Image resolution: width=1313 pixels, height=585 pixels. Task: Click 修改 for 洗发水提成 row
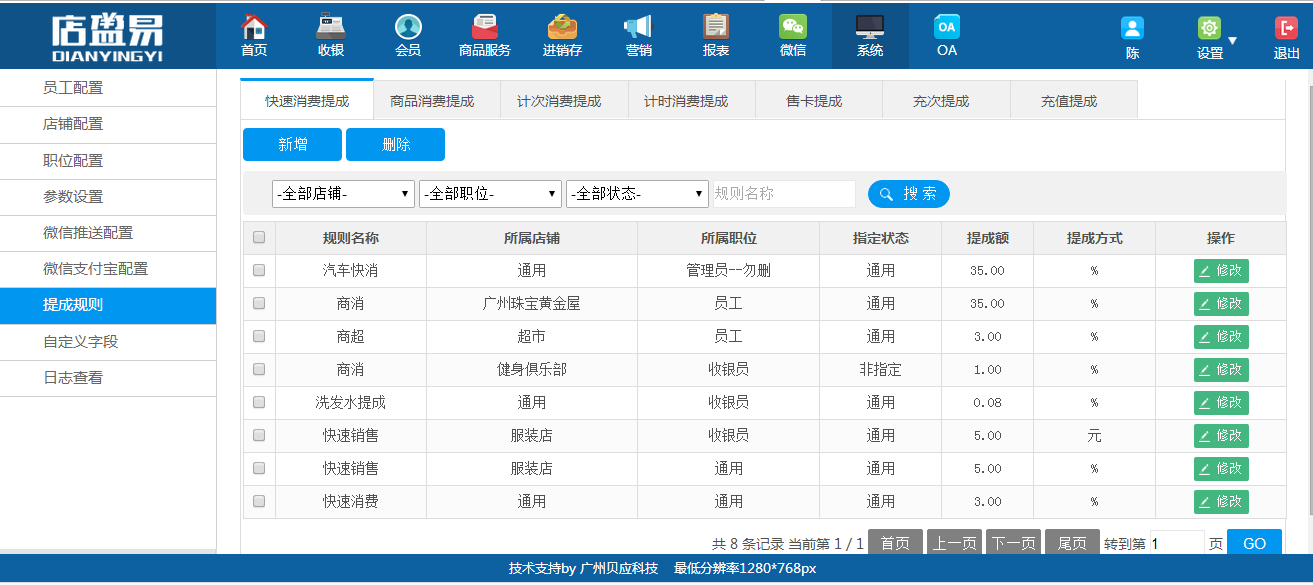click(x=1221, y=403)
